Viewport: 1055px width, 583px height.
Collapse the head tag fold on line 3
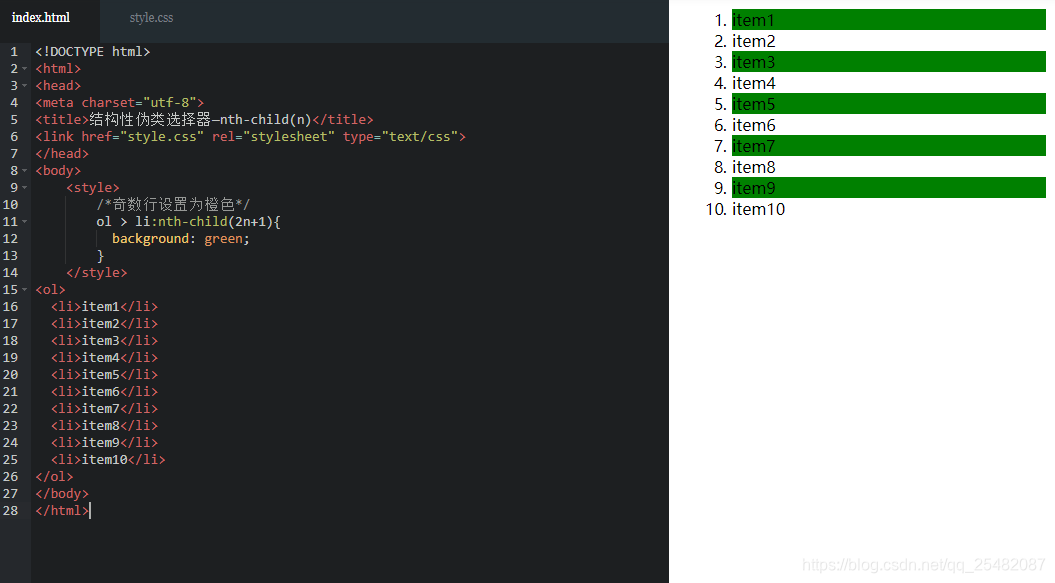(x=25, y=85)
